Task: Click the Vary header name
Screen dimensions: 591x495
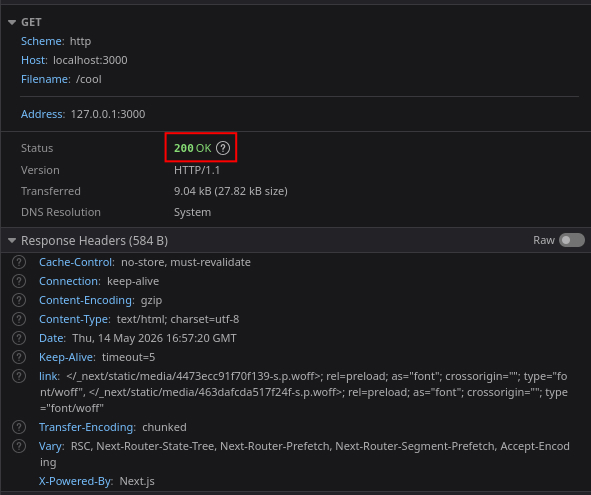Action: pos(52,446)
